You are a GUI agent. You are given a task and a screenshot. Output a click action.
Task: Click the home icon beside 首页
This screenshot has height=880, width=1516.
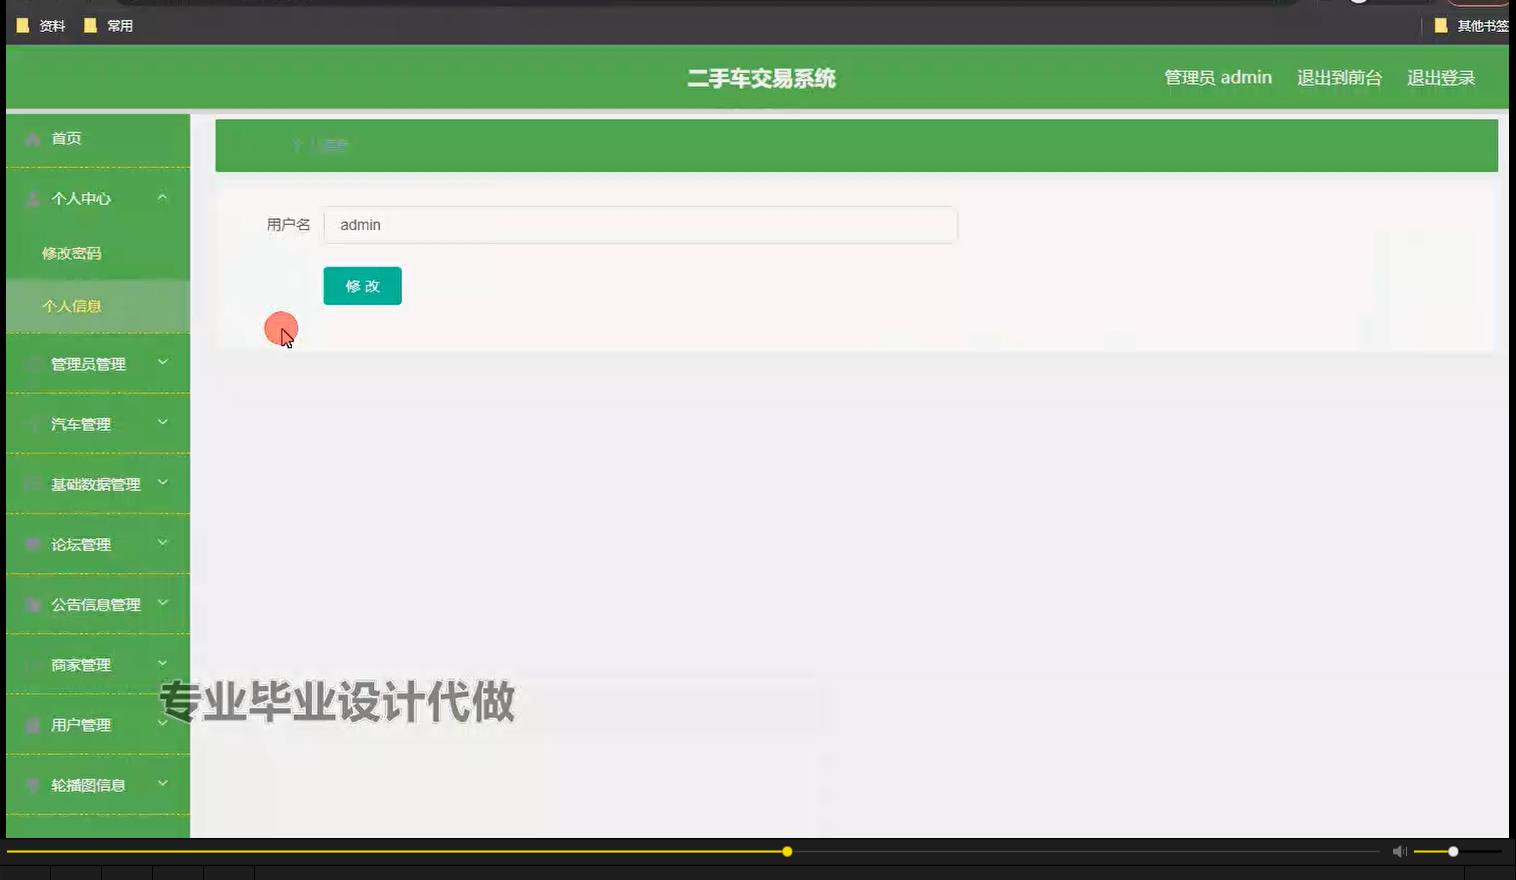tap(31, 138)
